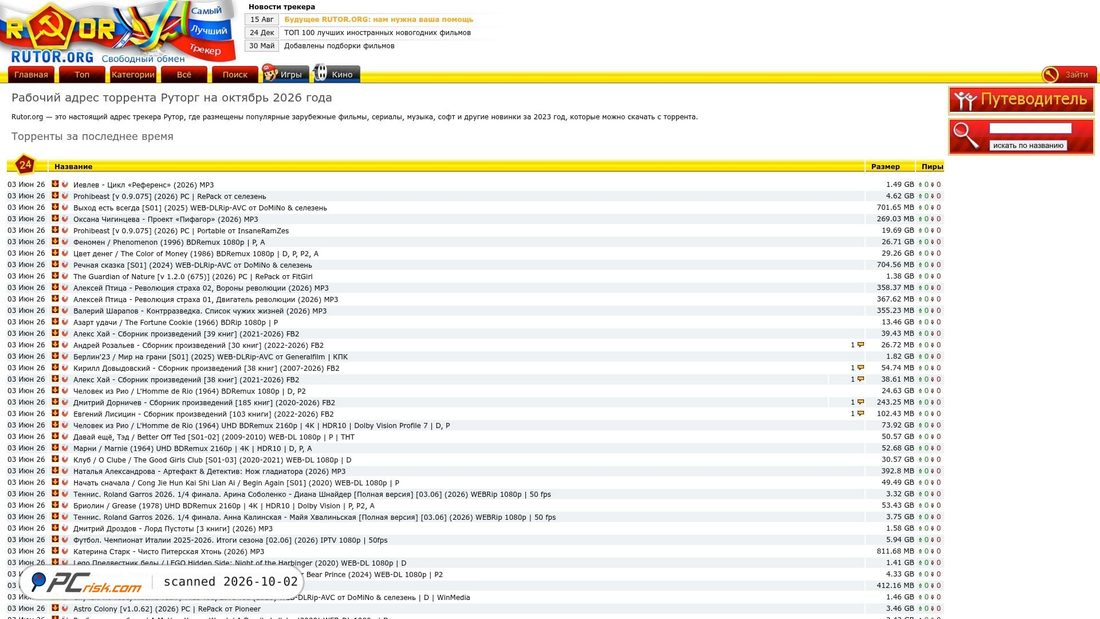
Task: Open the 'Добавлены подборки фильмов' news link
Action: pos(339,46)
